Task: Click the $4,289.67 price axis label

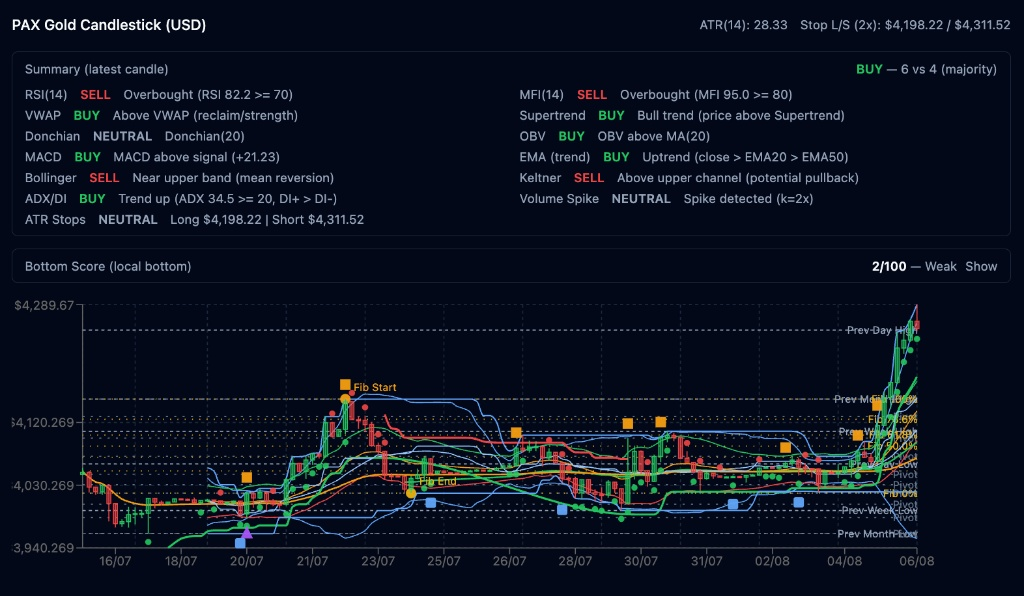Action: [x=44, y=306]
